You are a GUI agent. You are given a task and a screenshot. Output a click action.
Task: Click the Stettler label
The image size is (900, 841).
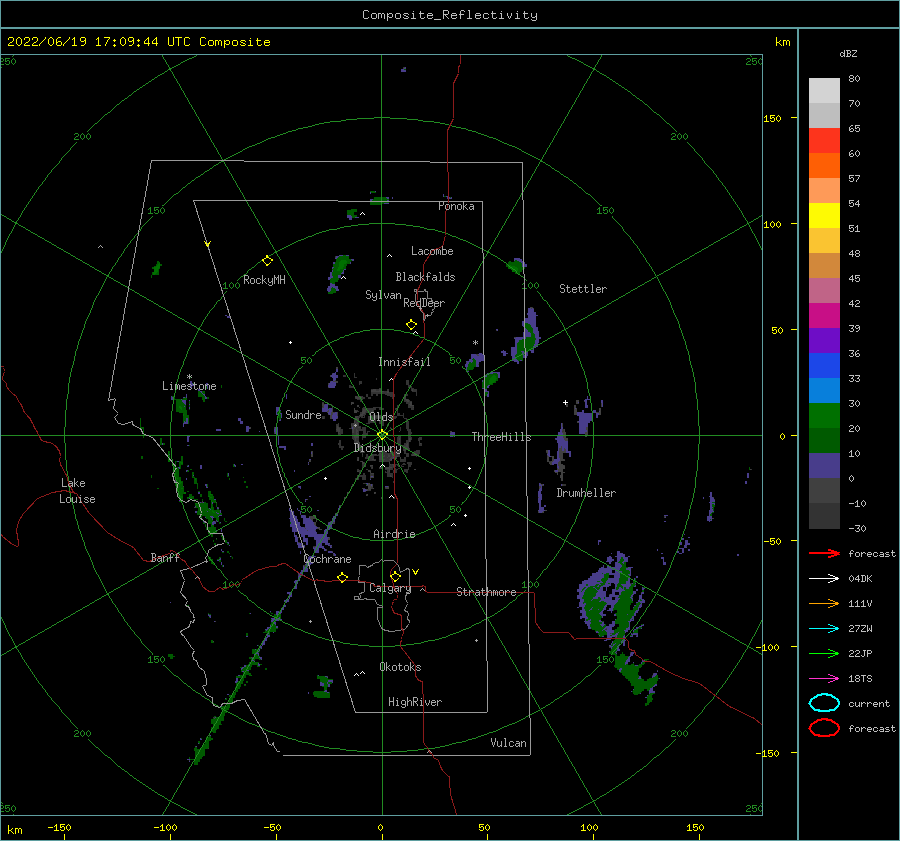(x=583, y=289)
